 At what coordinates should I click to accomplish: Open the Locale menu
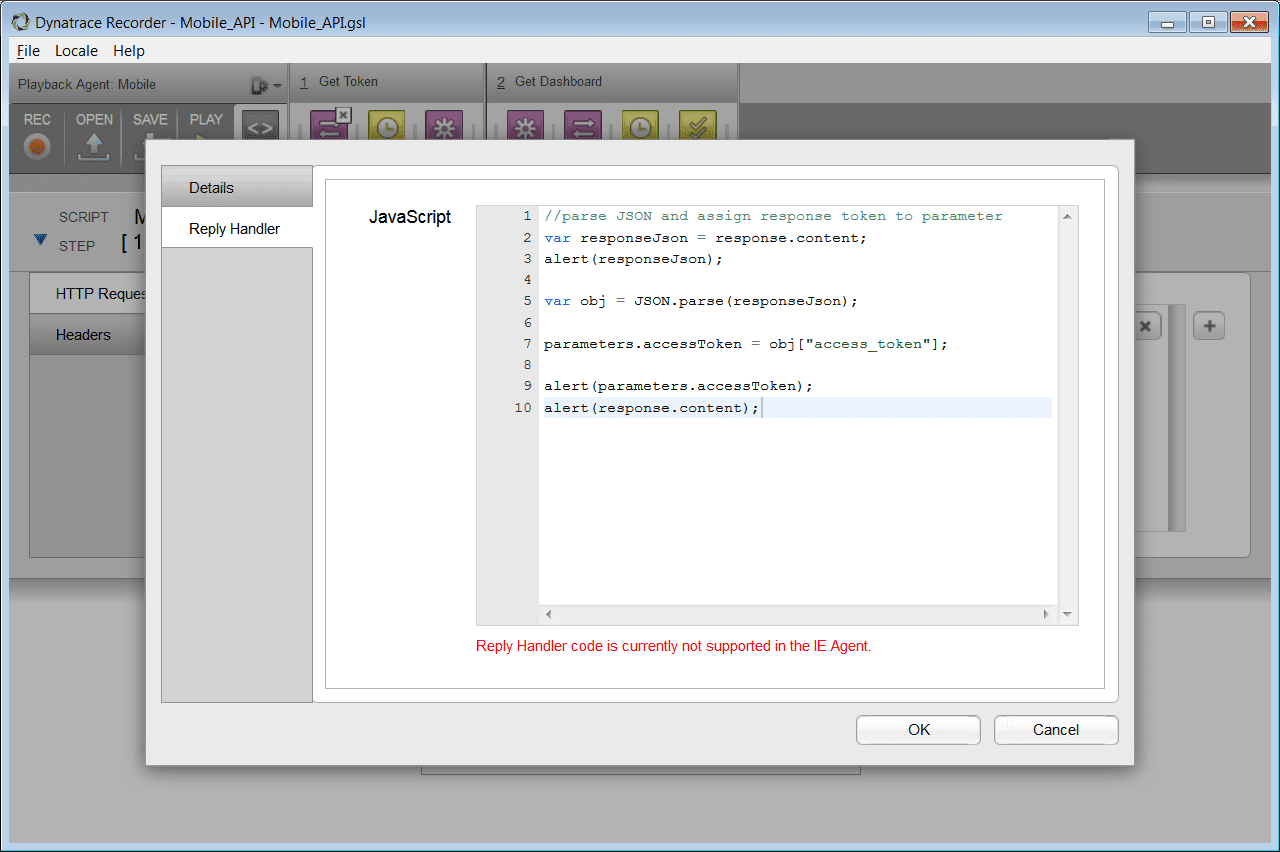point(76,51)
